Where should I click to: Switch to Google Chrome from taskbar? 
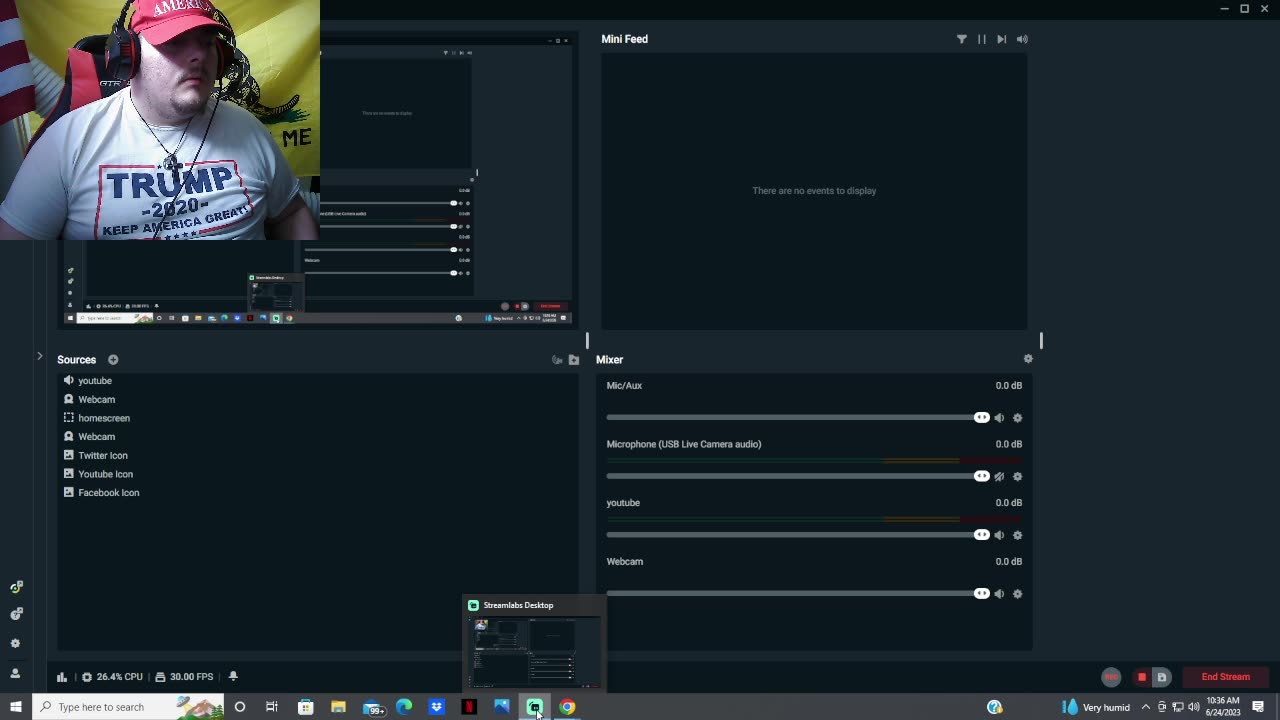coord(567,707)
